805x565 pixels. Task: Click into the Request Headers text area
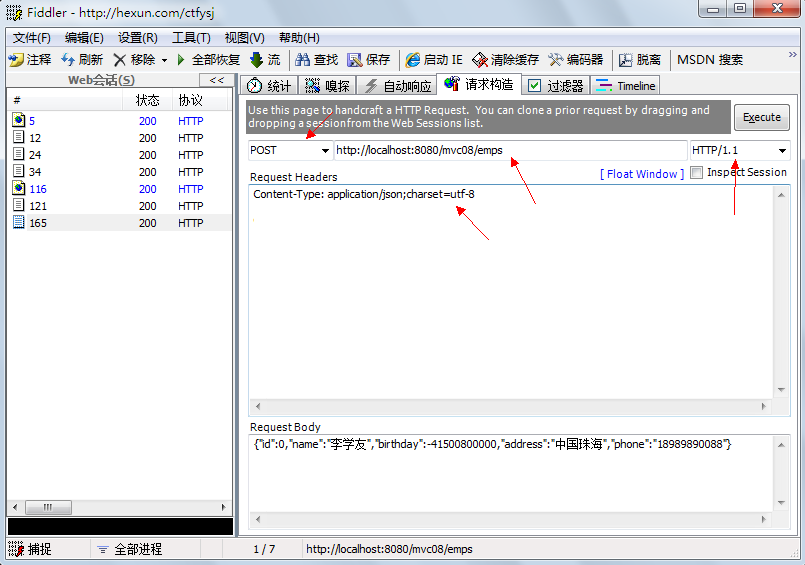click(511, 291)
